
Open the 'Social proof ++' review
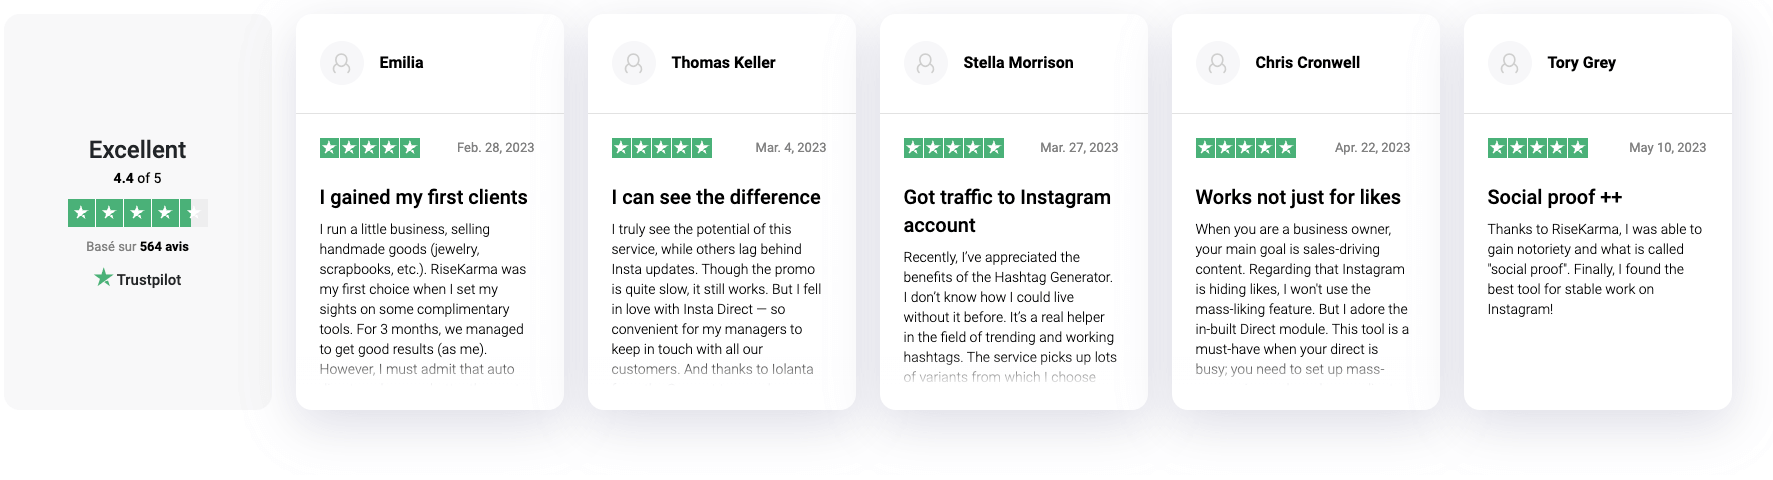coord(1555,197)
